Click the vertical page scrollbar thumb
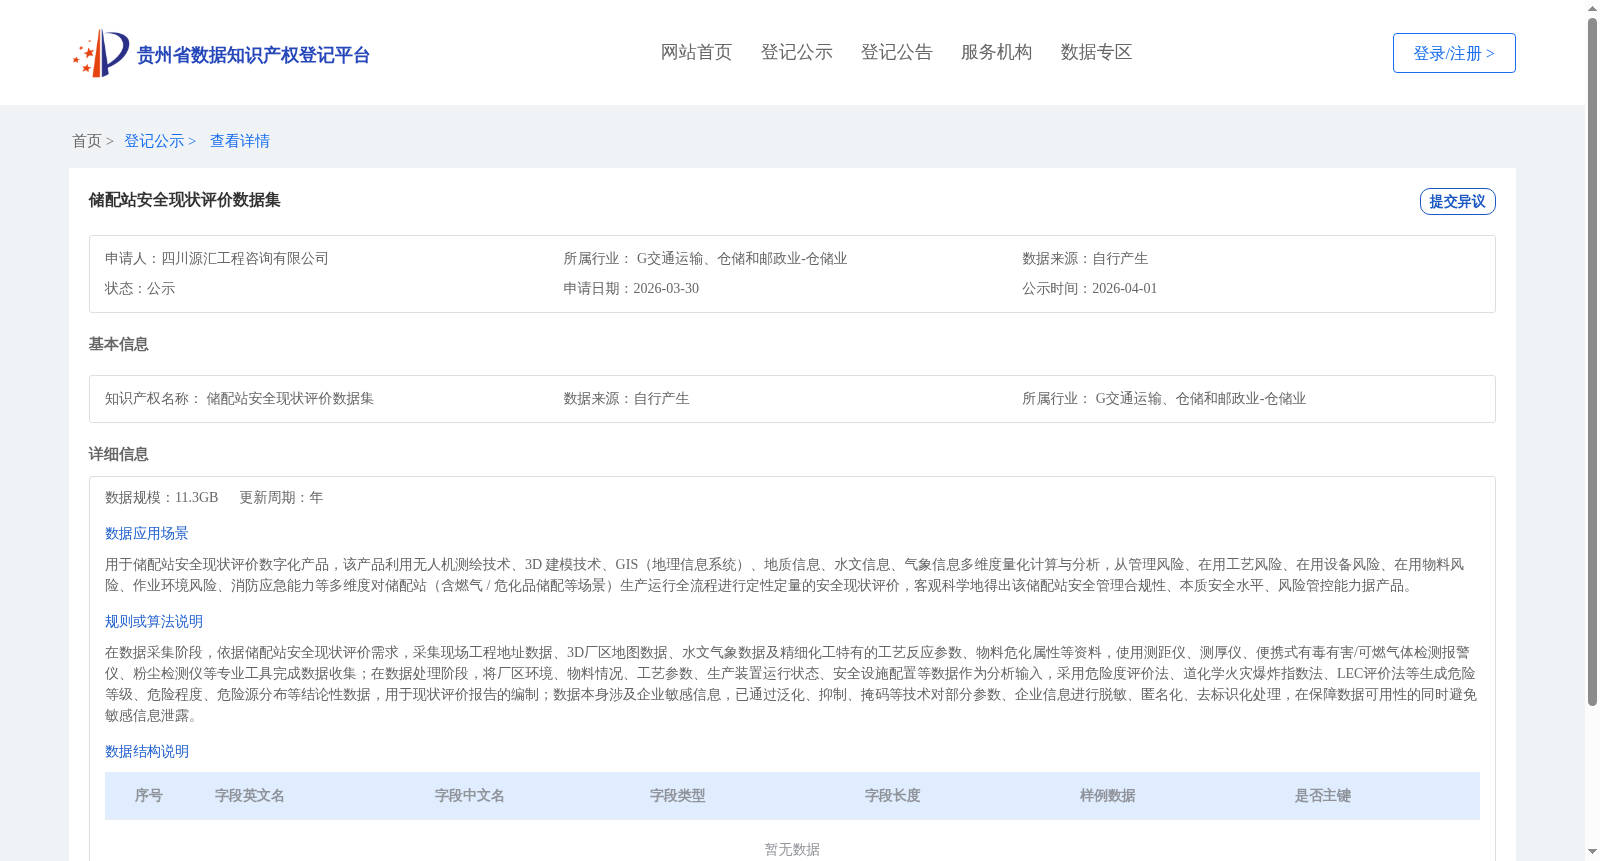This screenshot has width=1600, height=861. [x=1592, y=360]
